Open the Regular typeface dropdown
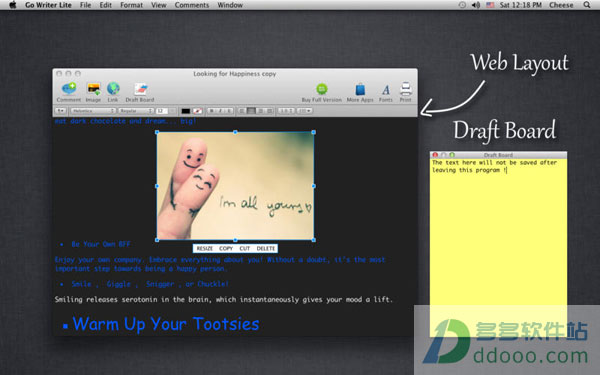Screen dimensions: 600x375 pos(136,111)
